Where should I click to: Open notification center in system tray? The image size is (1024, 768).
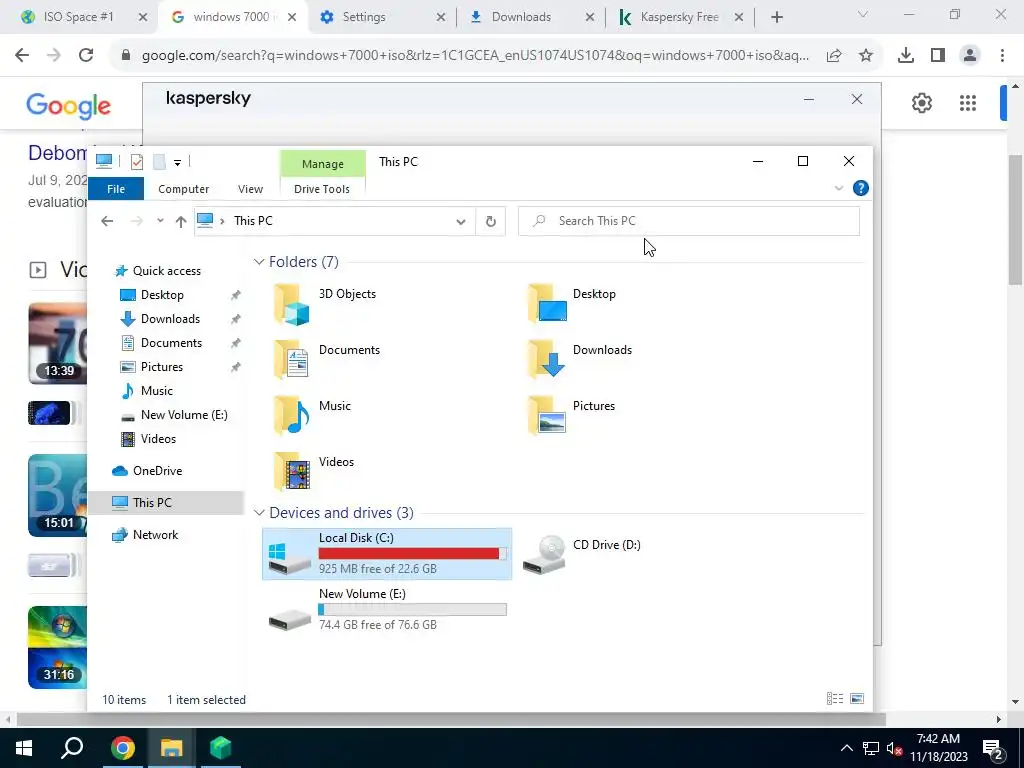pos(993,748)
